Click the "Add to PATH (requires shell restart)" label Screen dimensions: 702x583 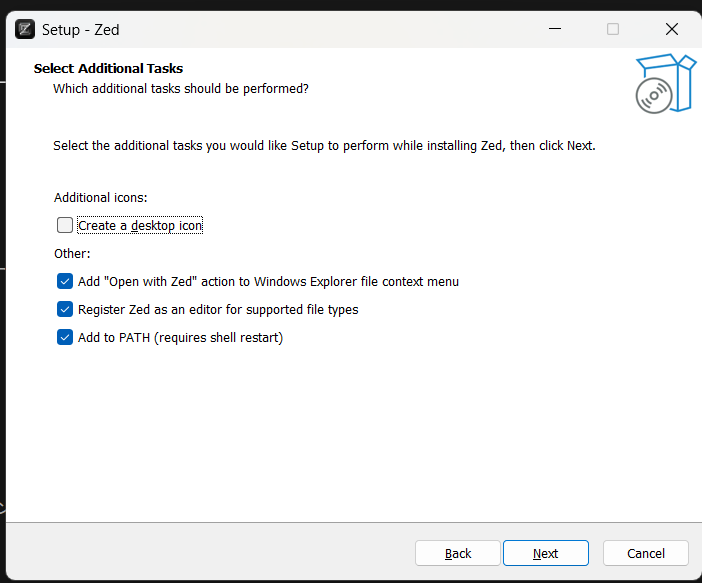[x=180, y=338]
